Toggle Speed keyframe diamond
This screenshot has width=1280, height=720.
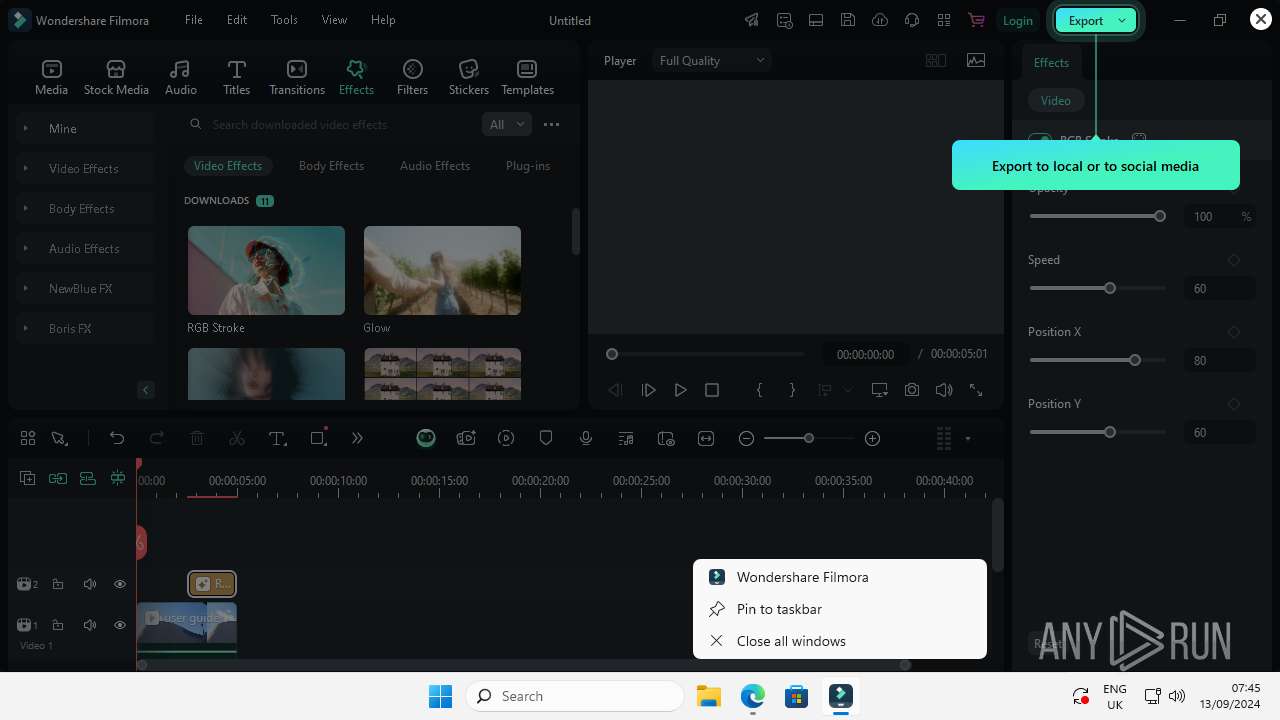click(x=1234, y=260)
